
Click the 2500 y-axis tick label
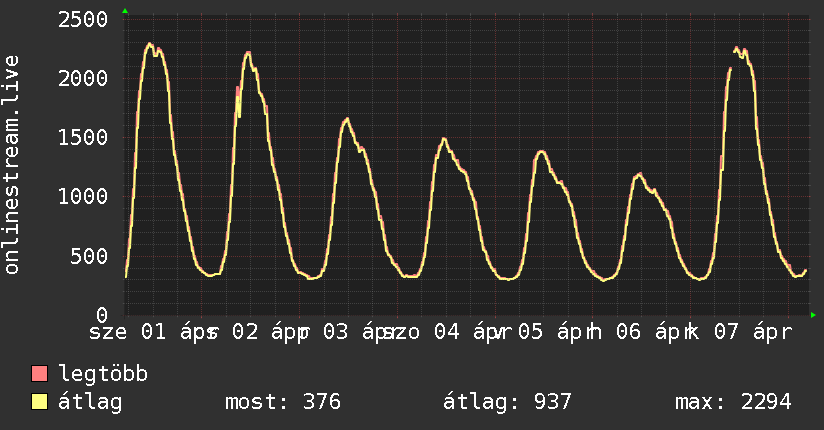[83, 20]
